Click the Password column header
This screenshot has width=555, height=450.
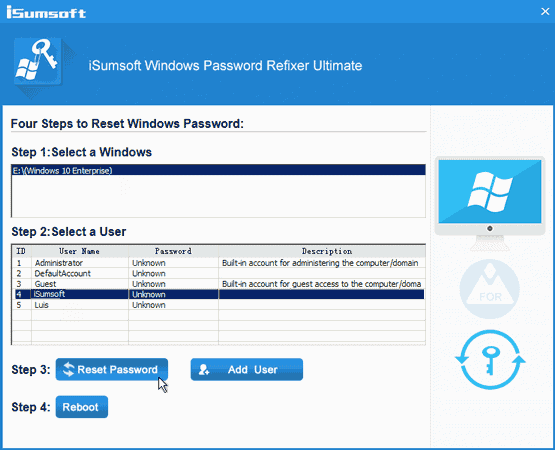tap(173, 251)
